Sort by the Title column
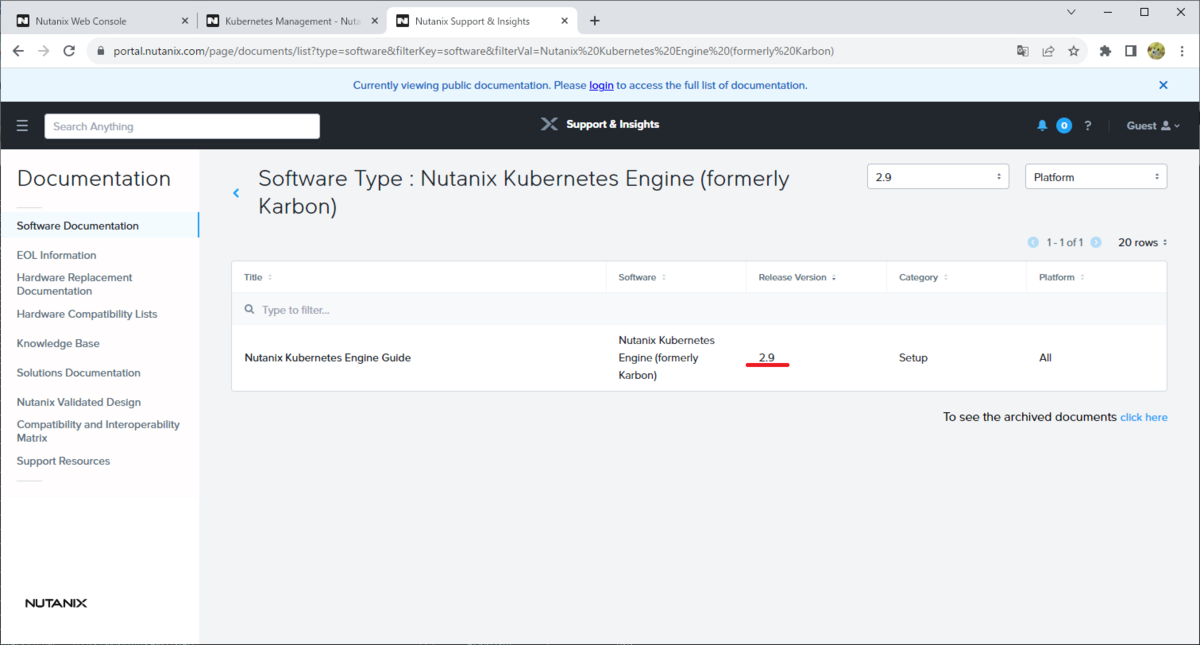The height and width of the screenshot is (645, 1200). [x=258, y=277]
